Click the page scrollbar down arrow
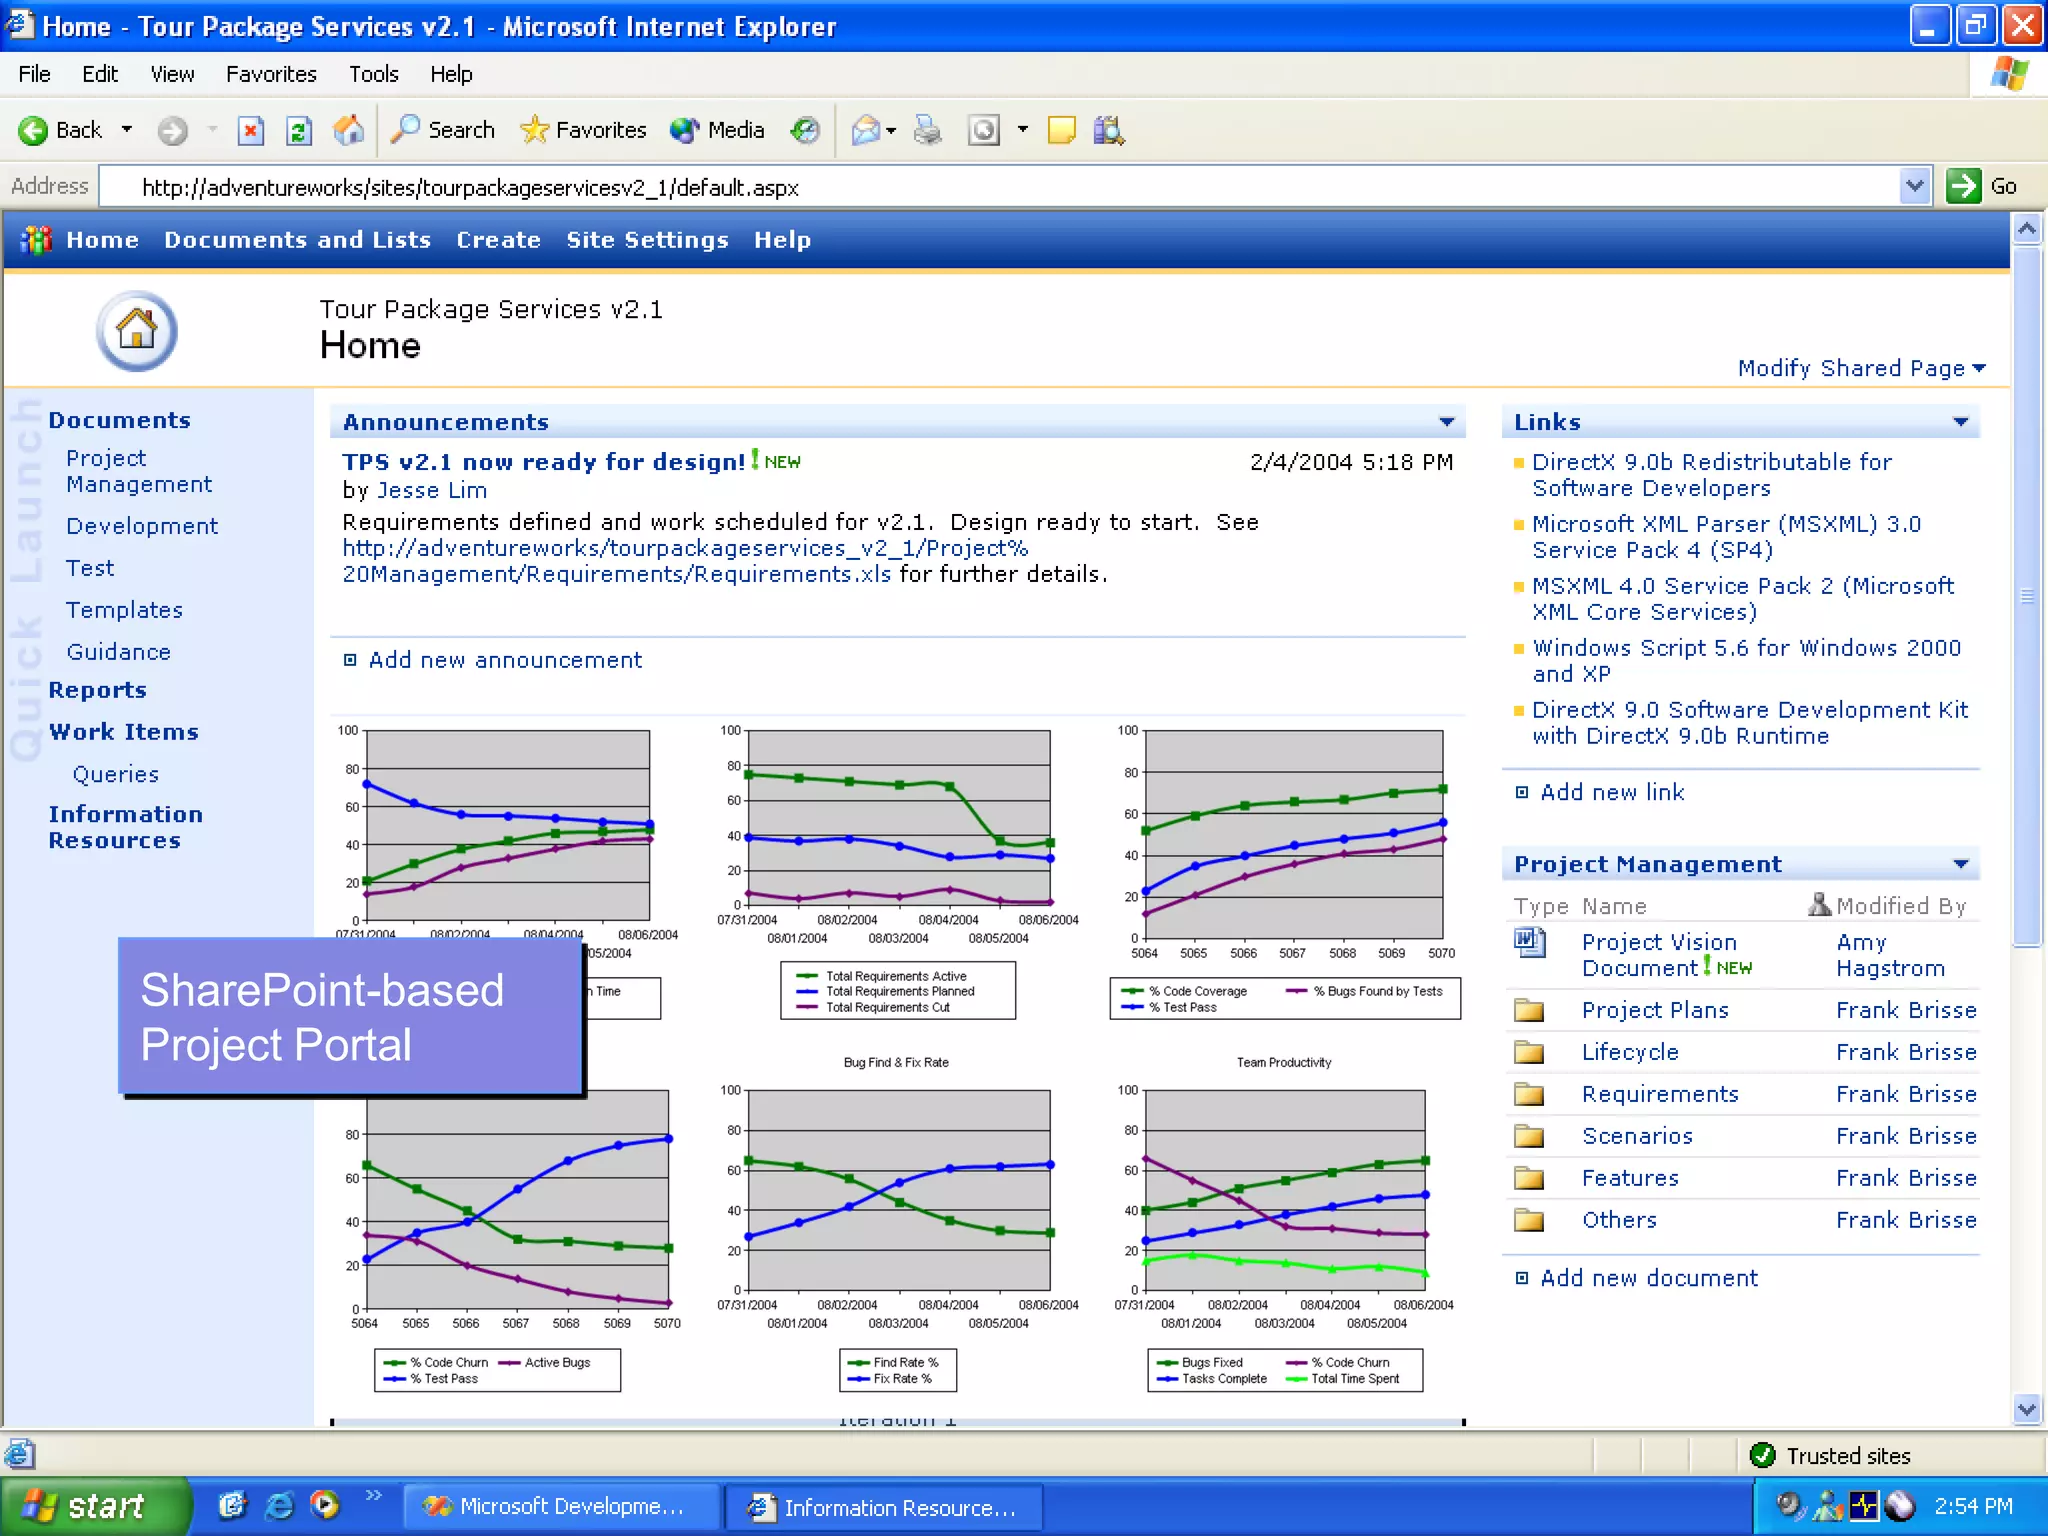The image size is (2048, 1536). [2027, 1409]
